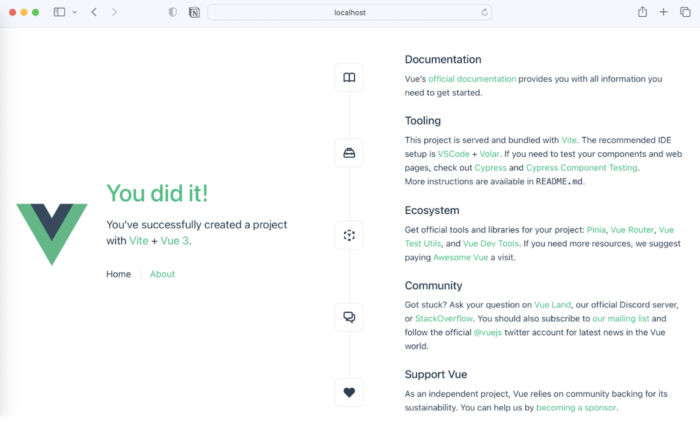This screenshot has height=428, width=700.
Task: Click the Notion web clipper extension icon
Action: click(194, 12)
